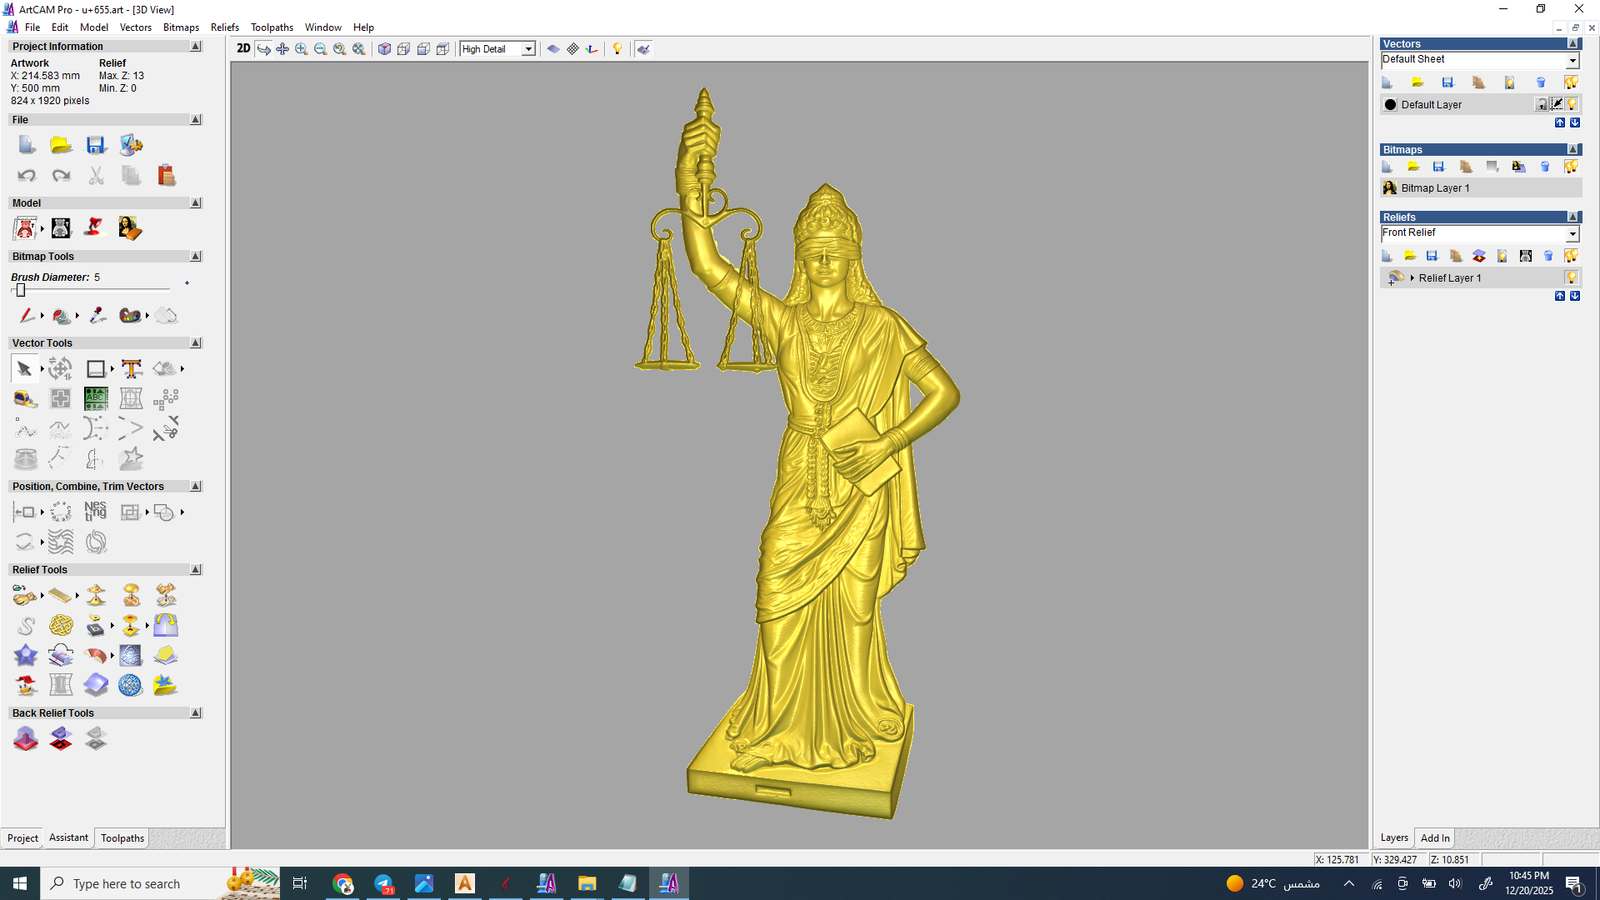Open the High Detail dropdown
The width and height of the screenshot is (1600, 900).
(x=528, y=49)
